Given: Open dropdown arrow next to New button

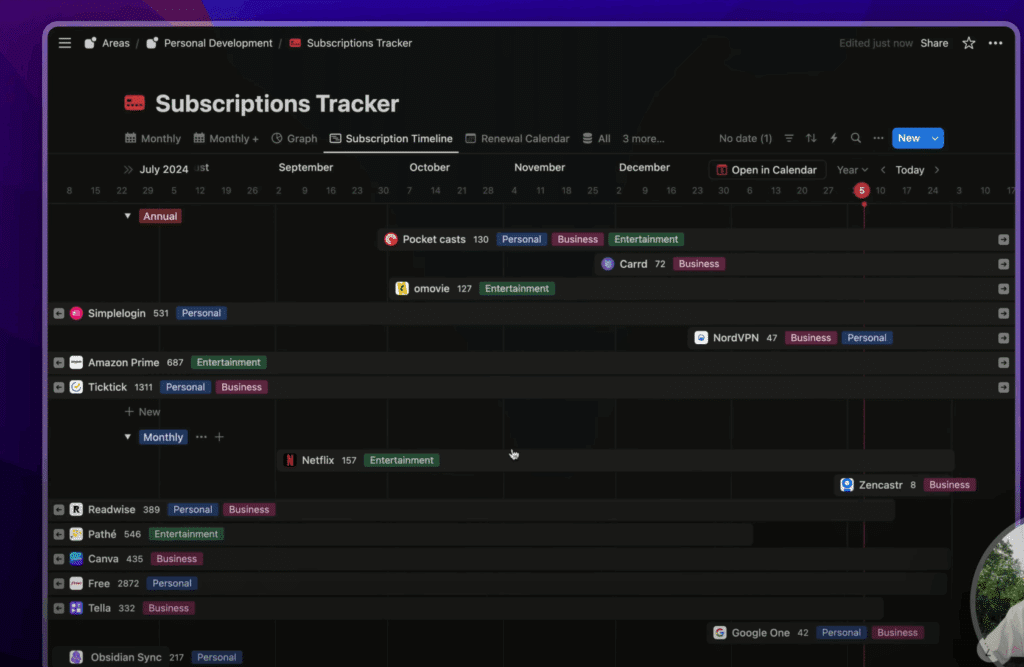Looking at the screenshot, I should click(935, 138).
